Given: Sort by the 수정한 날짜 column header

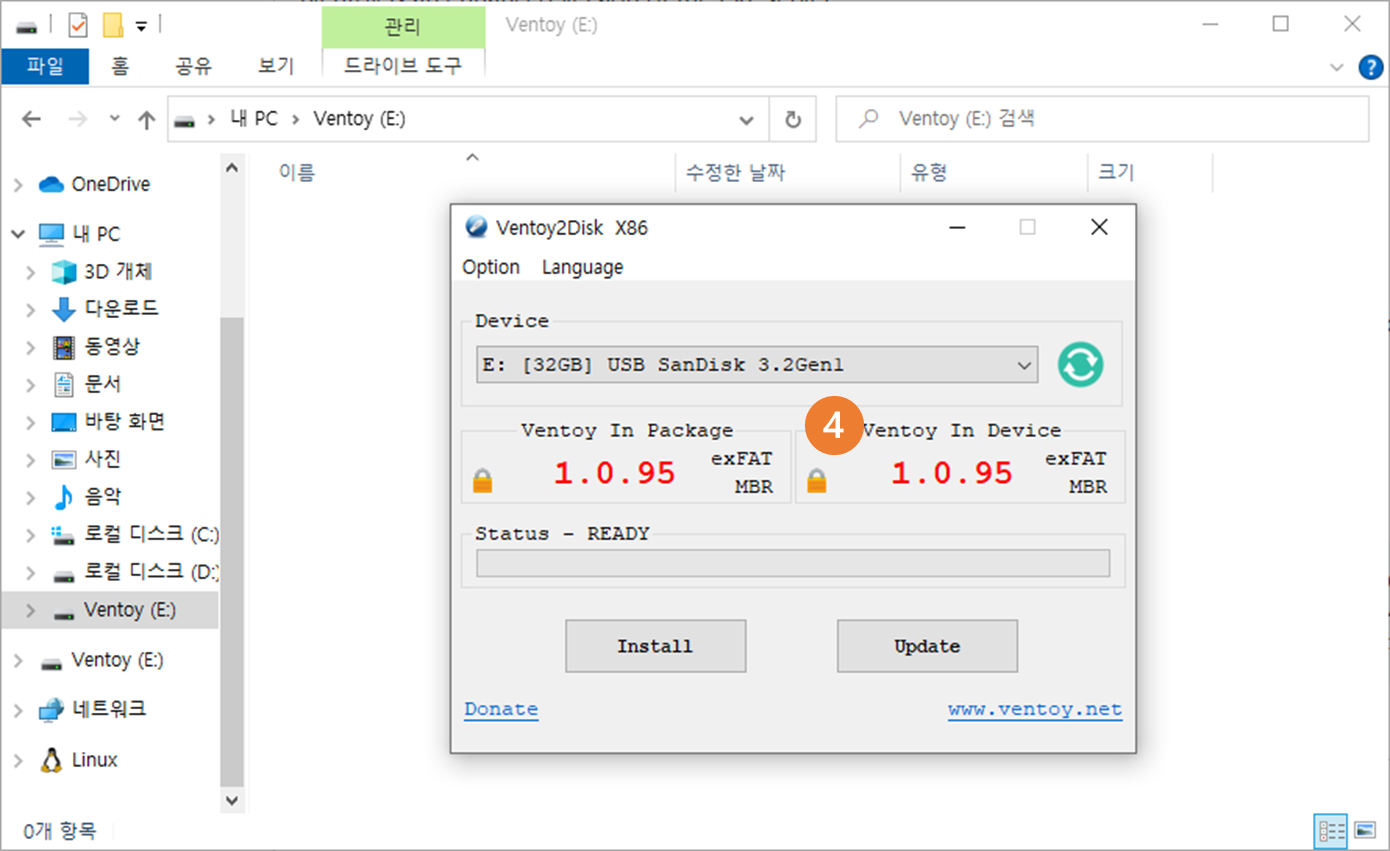Looking at the screenshot, I should click(735, 173).
